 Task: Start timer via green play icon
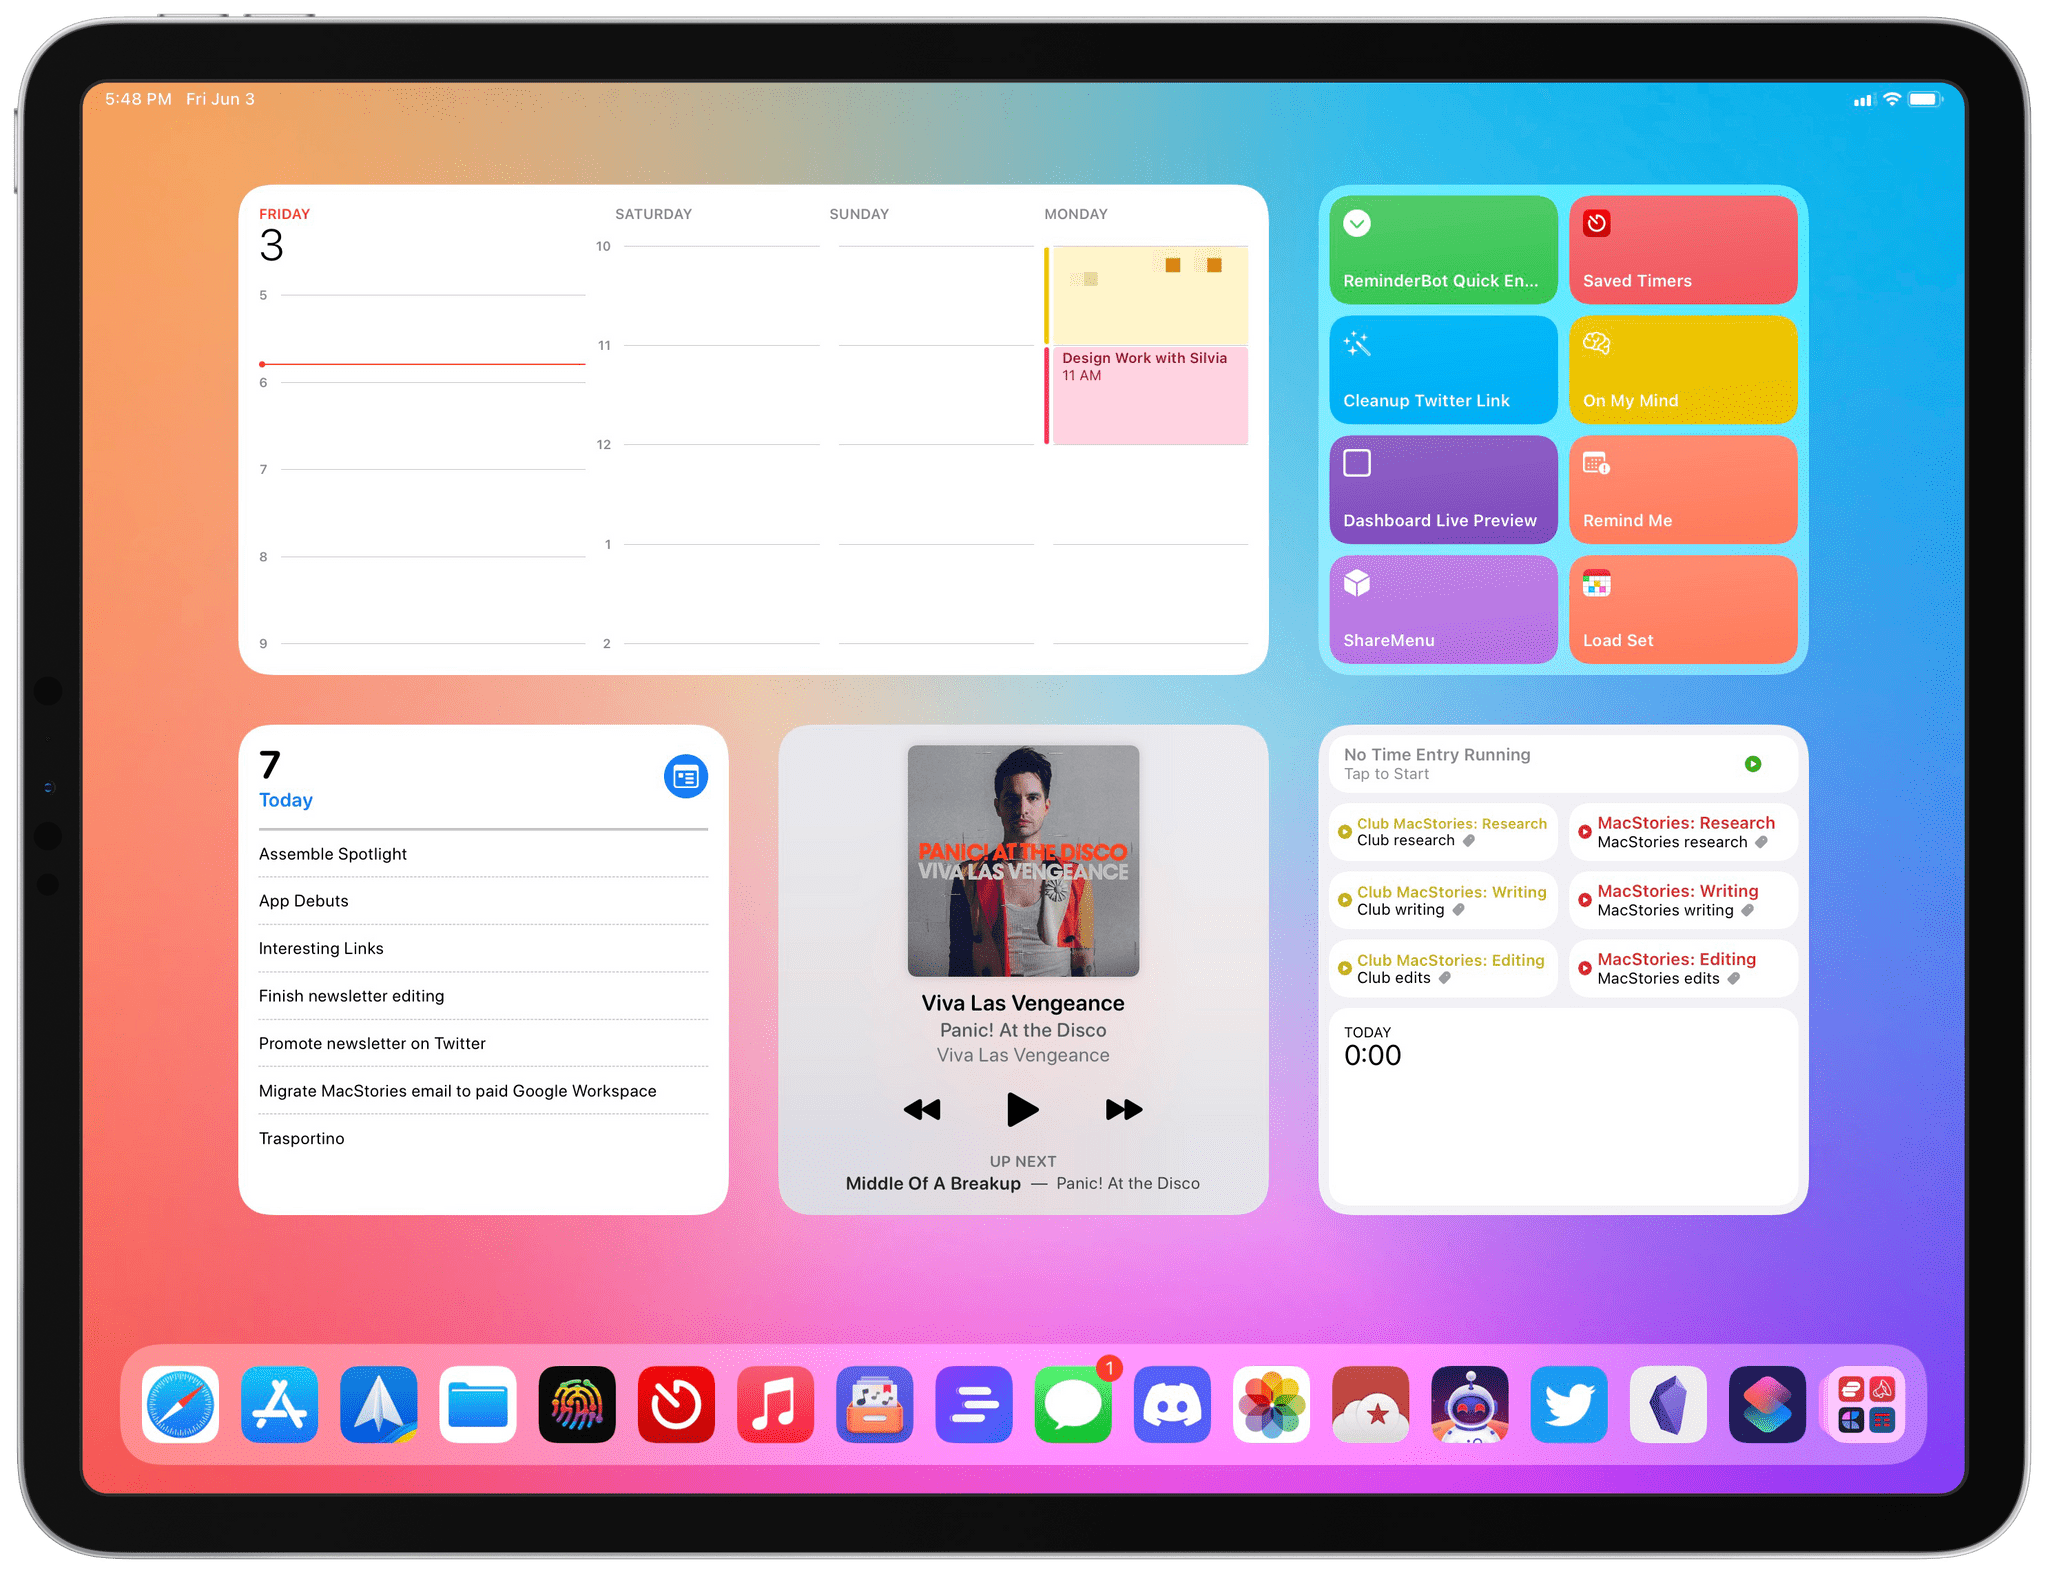pos(1753,764)
